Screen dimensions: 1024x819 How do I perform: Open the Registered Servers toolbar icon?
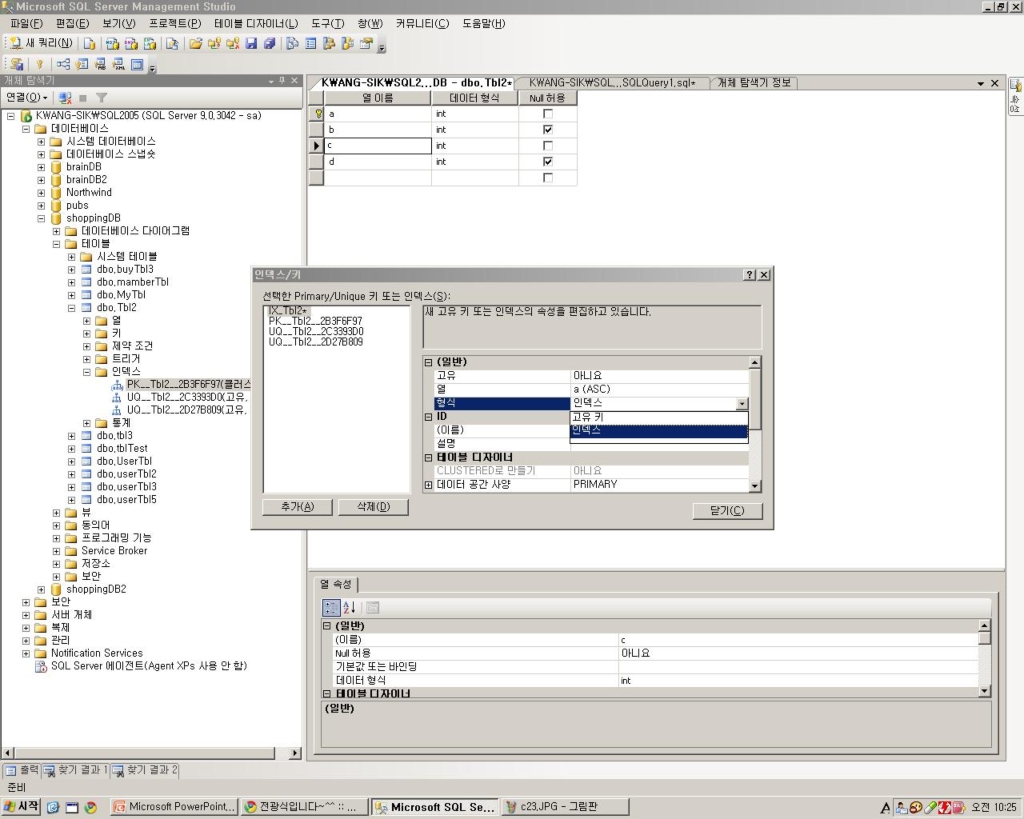click(293, 44)
